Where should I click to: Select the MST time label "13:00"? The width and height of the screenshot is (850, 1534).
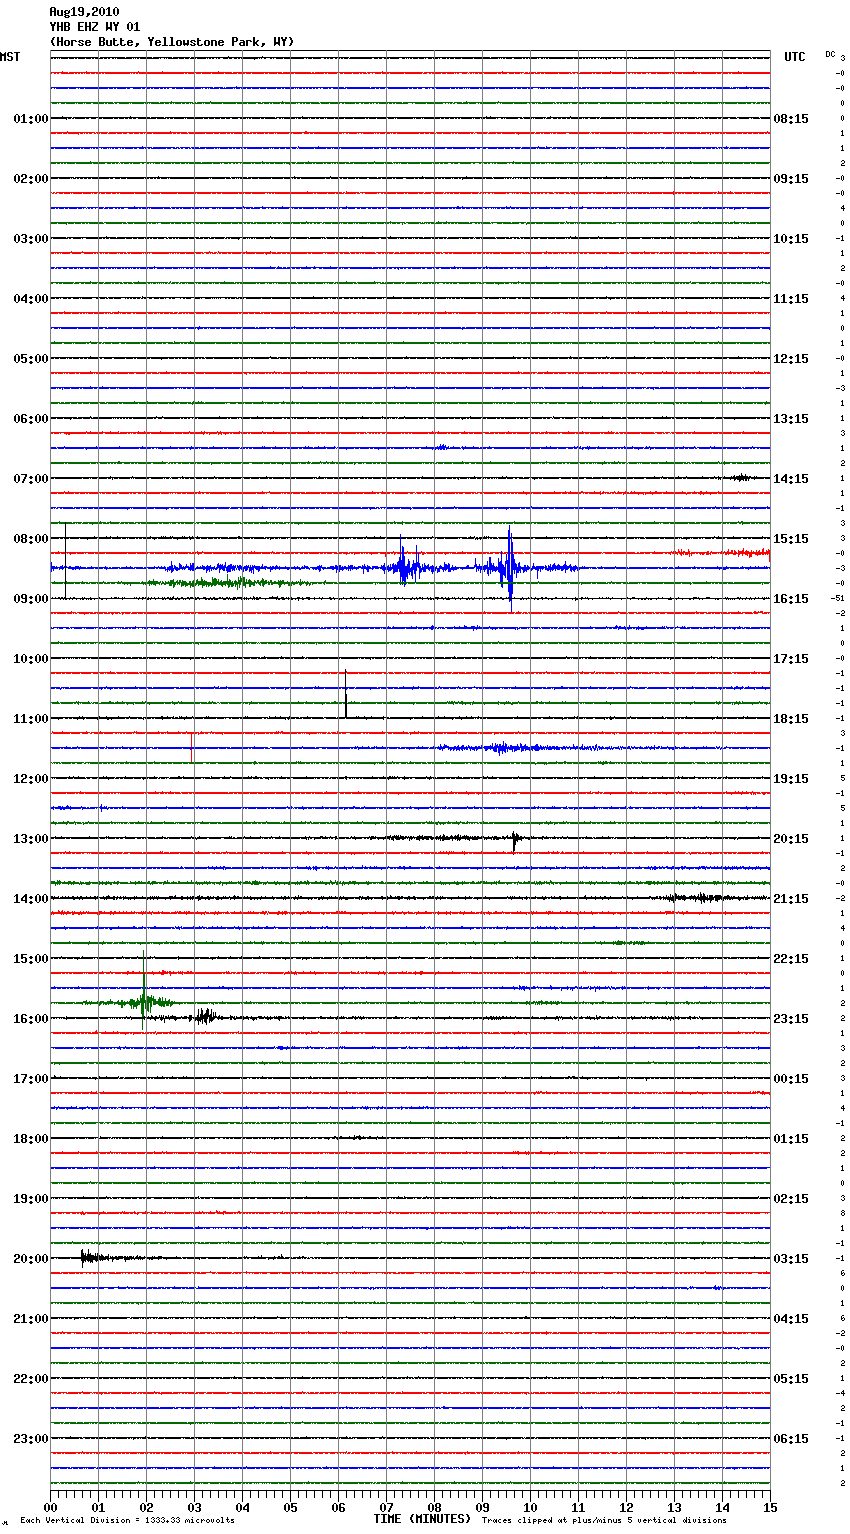pos(31,839)
